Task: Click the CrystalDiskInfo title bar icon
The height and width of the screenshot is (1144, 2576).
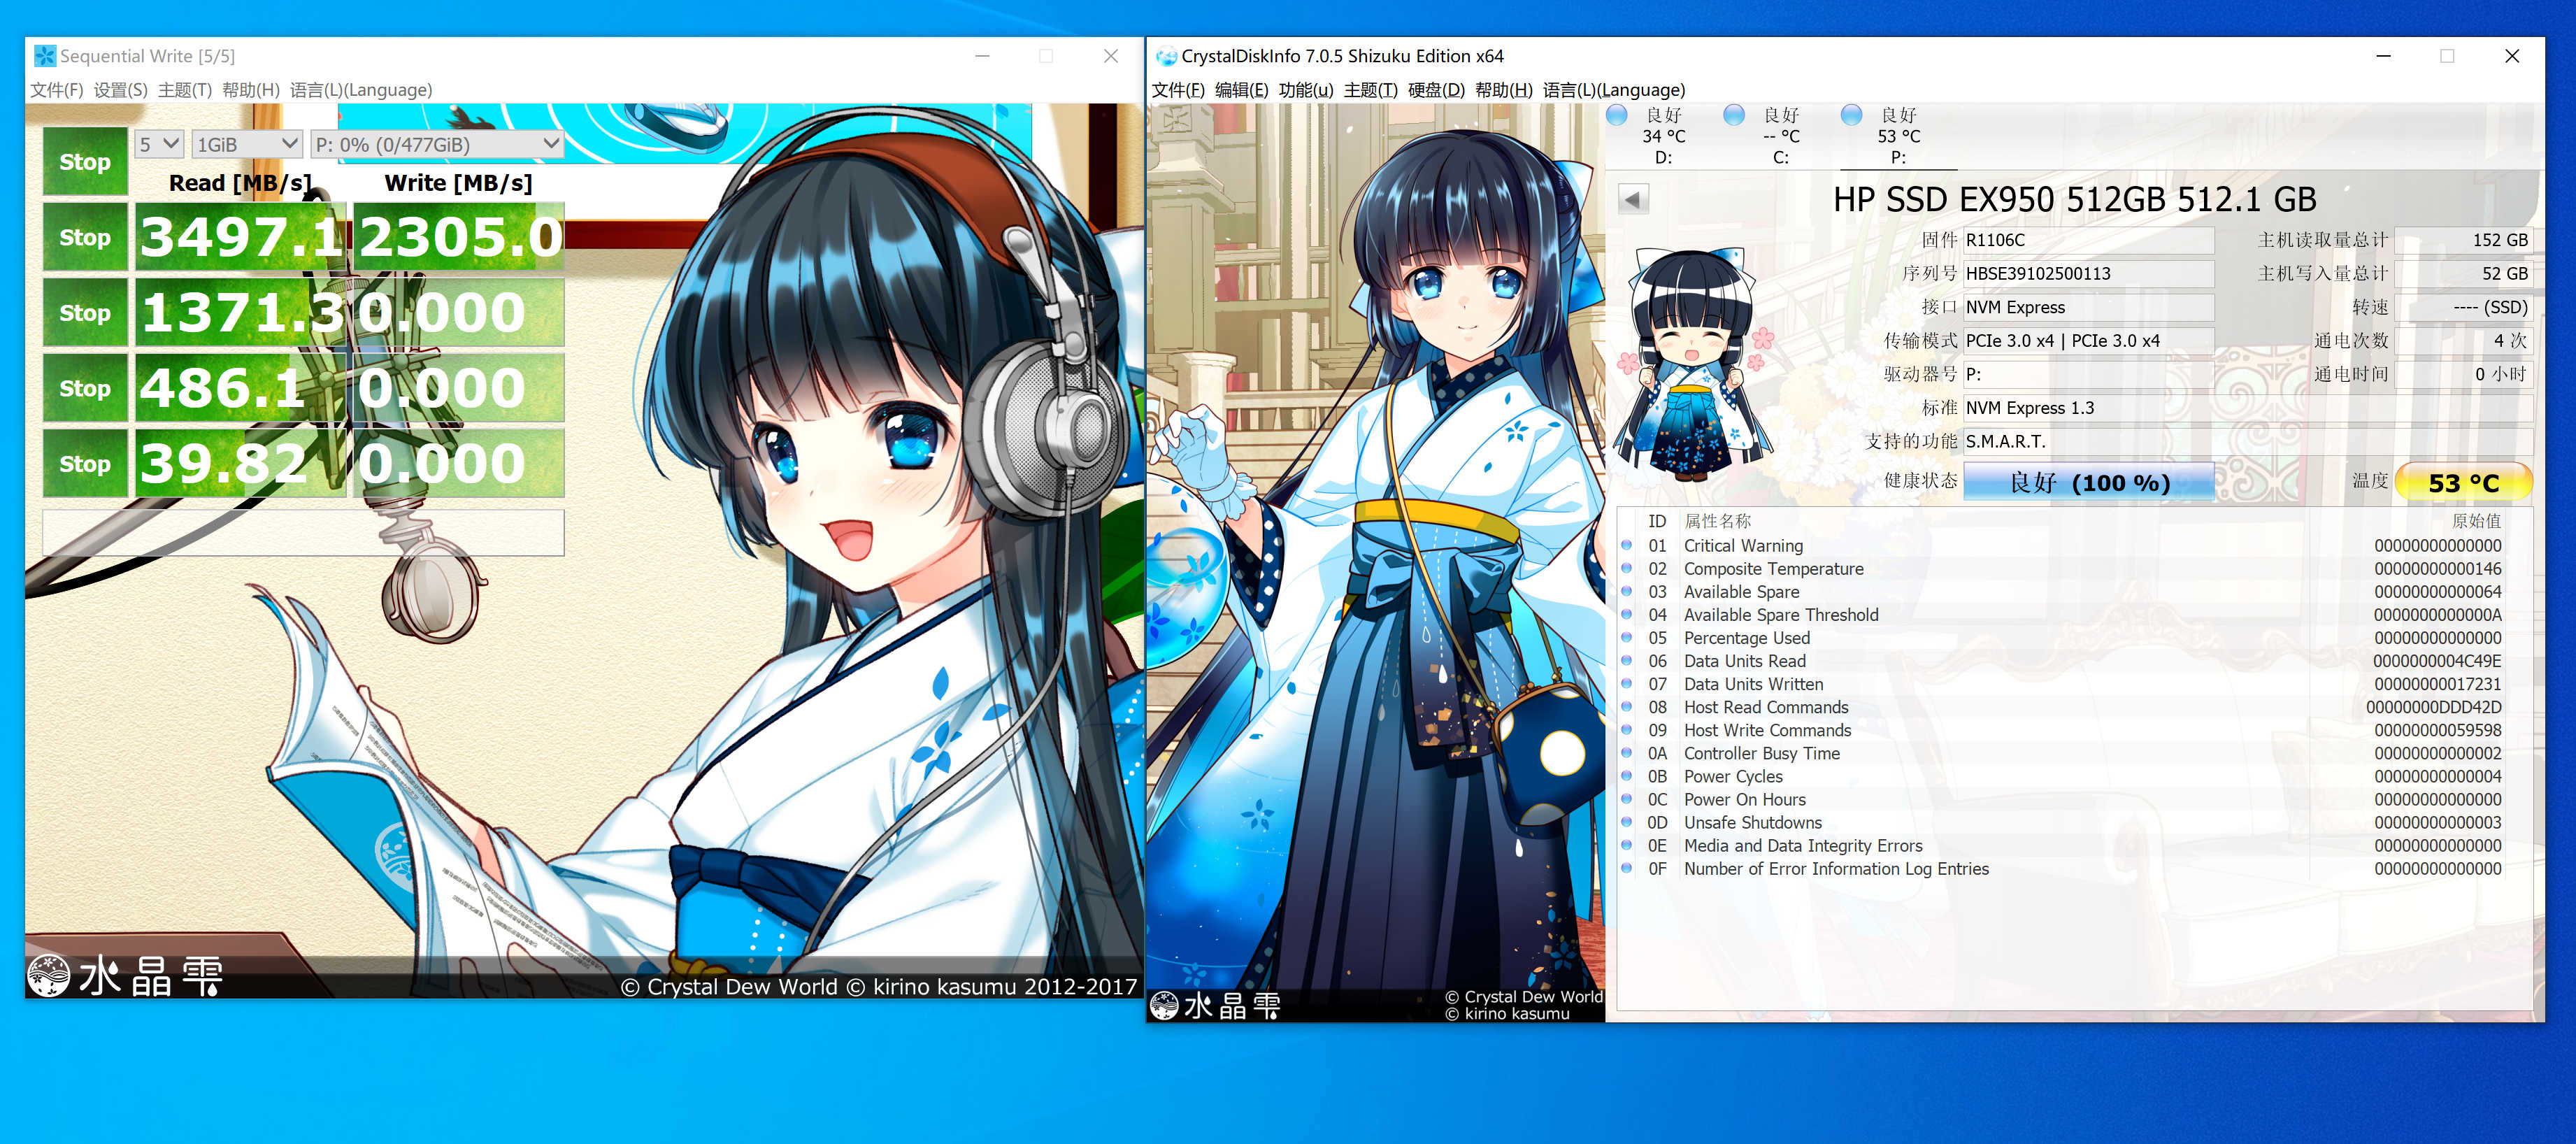Action: coord(1166,56)
